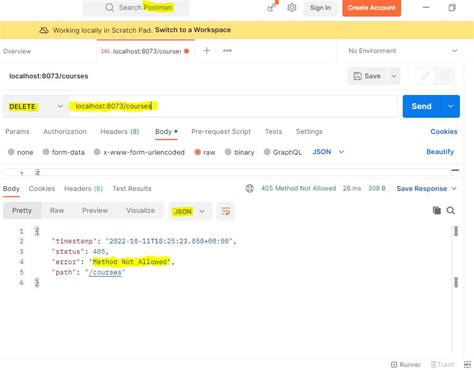Click the cloud-off Scratch Pad icon
This screenshot has height=370, width=474.
(44, 30)
